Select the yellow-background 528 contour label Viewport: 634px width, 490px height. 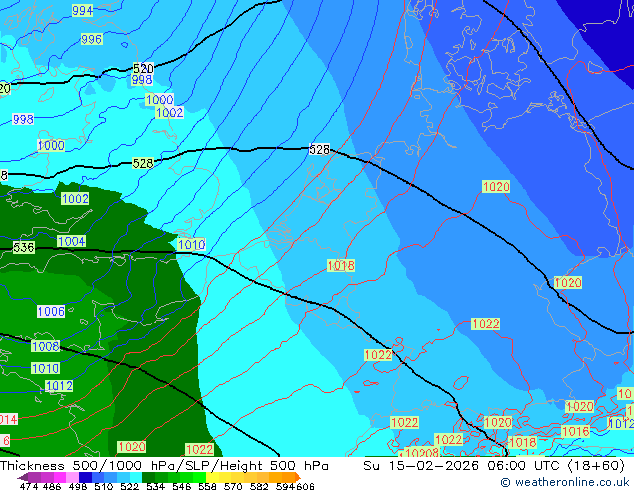pos(143,163)
